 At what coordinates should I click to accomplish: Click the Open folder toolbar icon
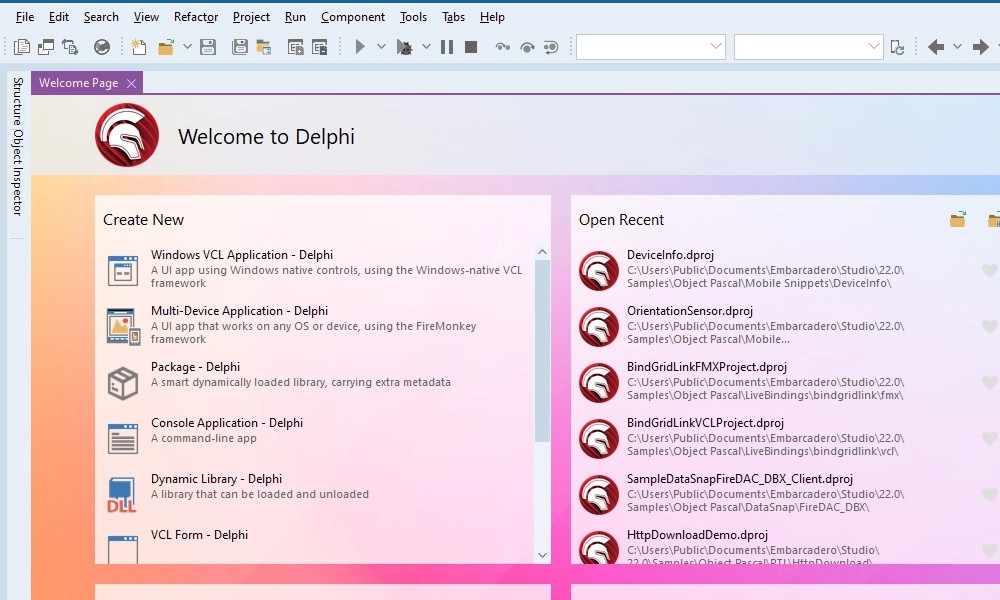166,47
